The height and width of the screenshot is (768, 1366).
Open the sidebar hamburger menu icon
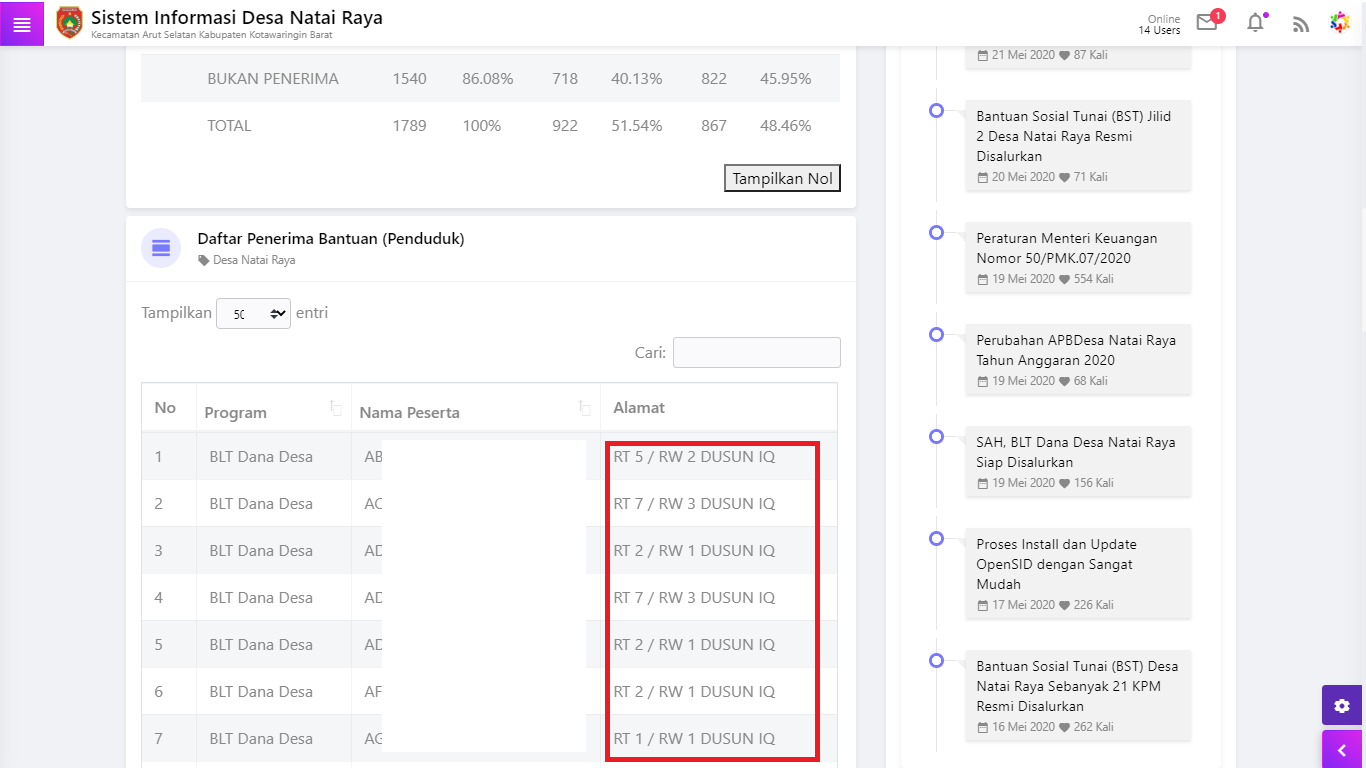coord(20,22)
